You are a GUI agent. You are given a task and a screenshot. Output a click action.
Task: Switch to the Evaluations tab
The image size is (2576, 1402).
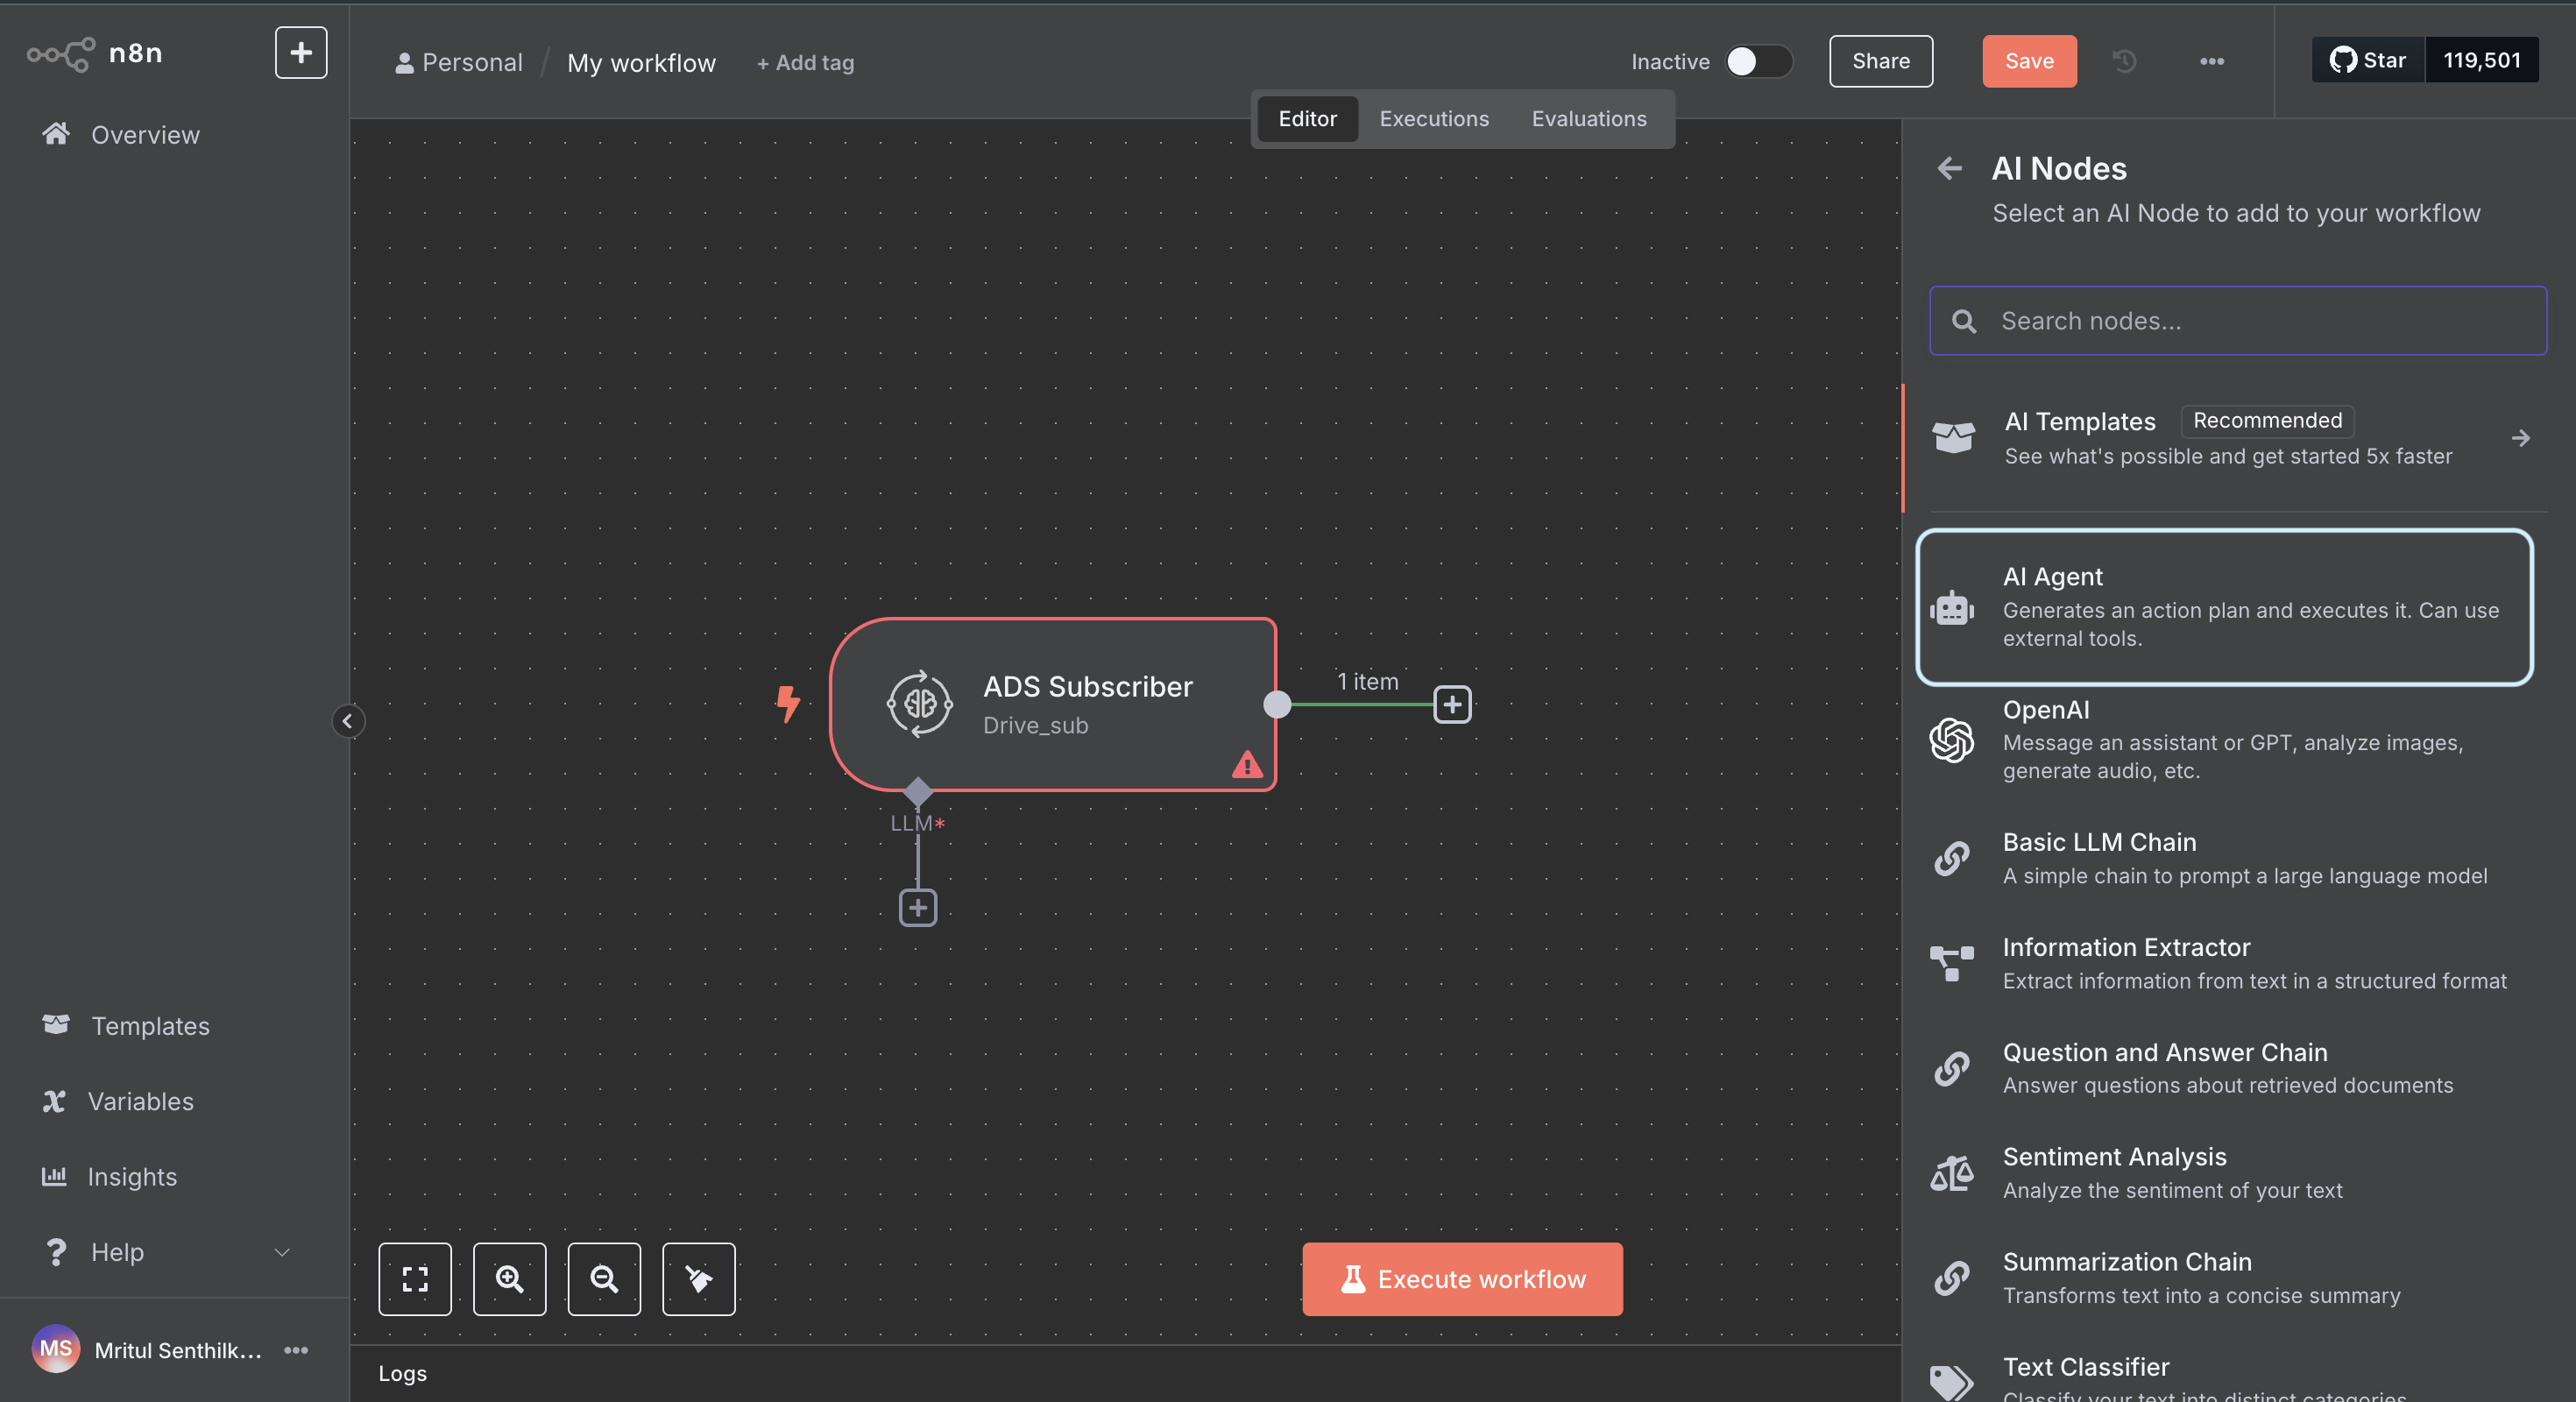click(x=1588, y=118)
